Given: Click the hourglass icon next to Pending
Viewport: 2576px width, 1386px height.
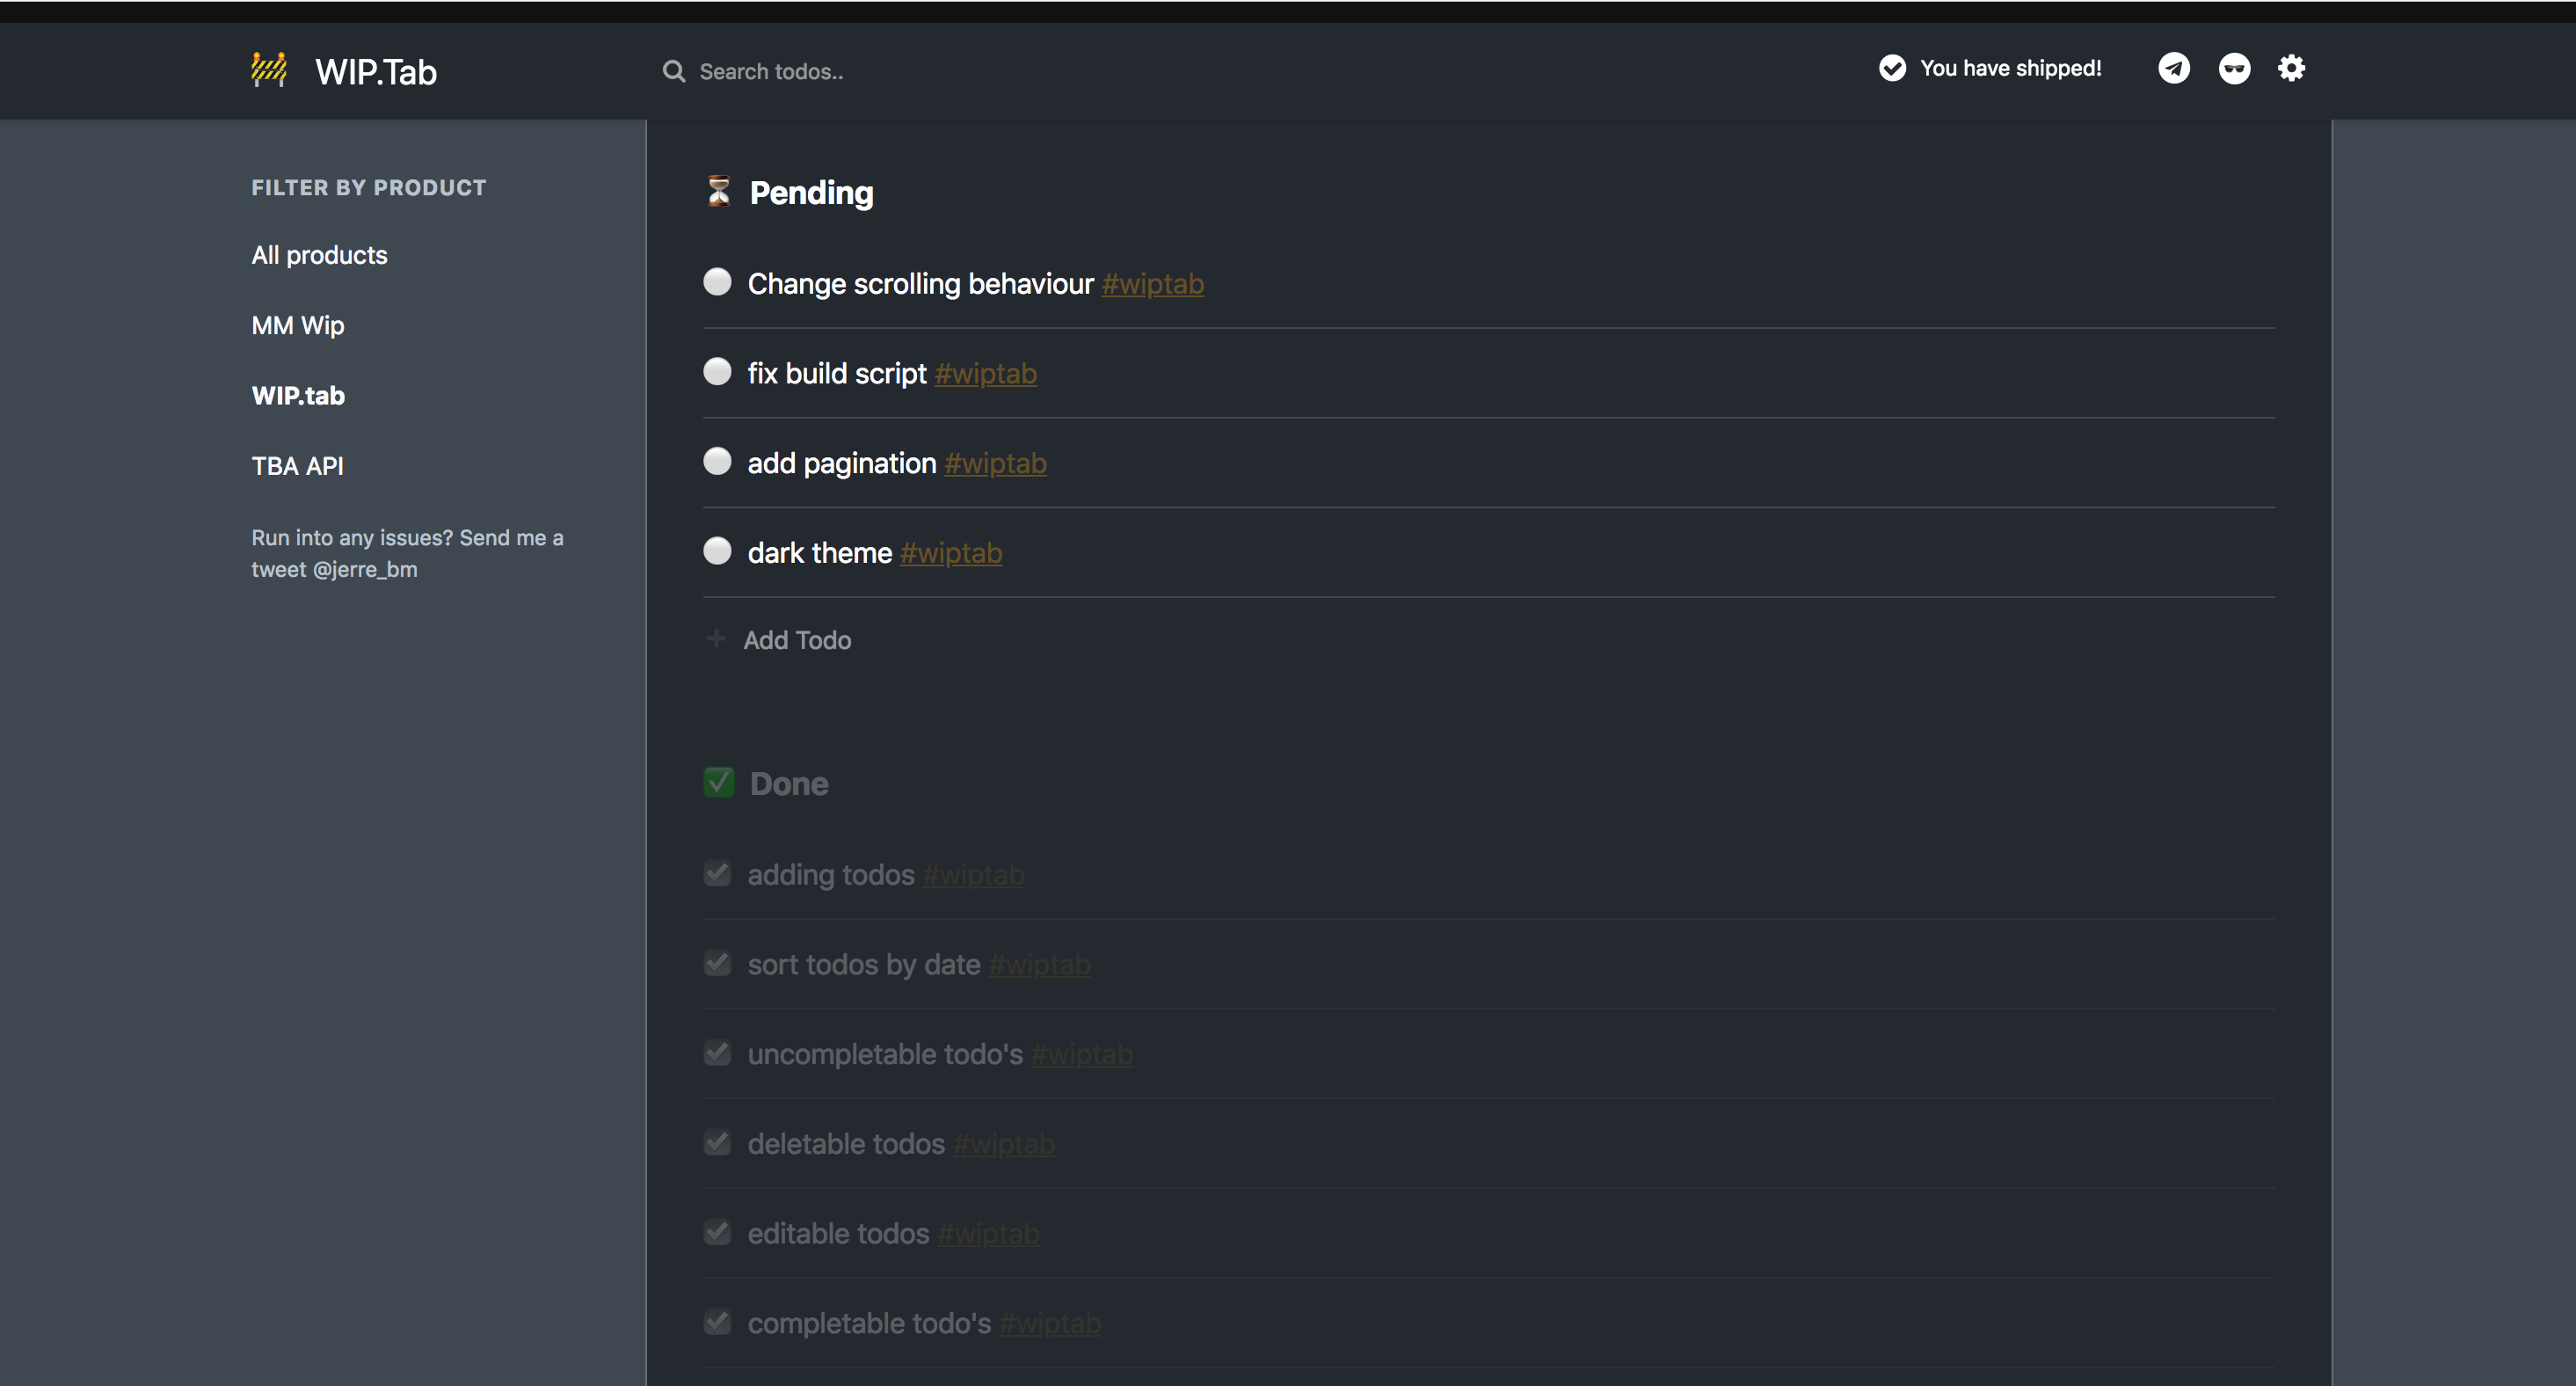Looking at the screenshot, I should pyautogui.click(x=719, y=191).
